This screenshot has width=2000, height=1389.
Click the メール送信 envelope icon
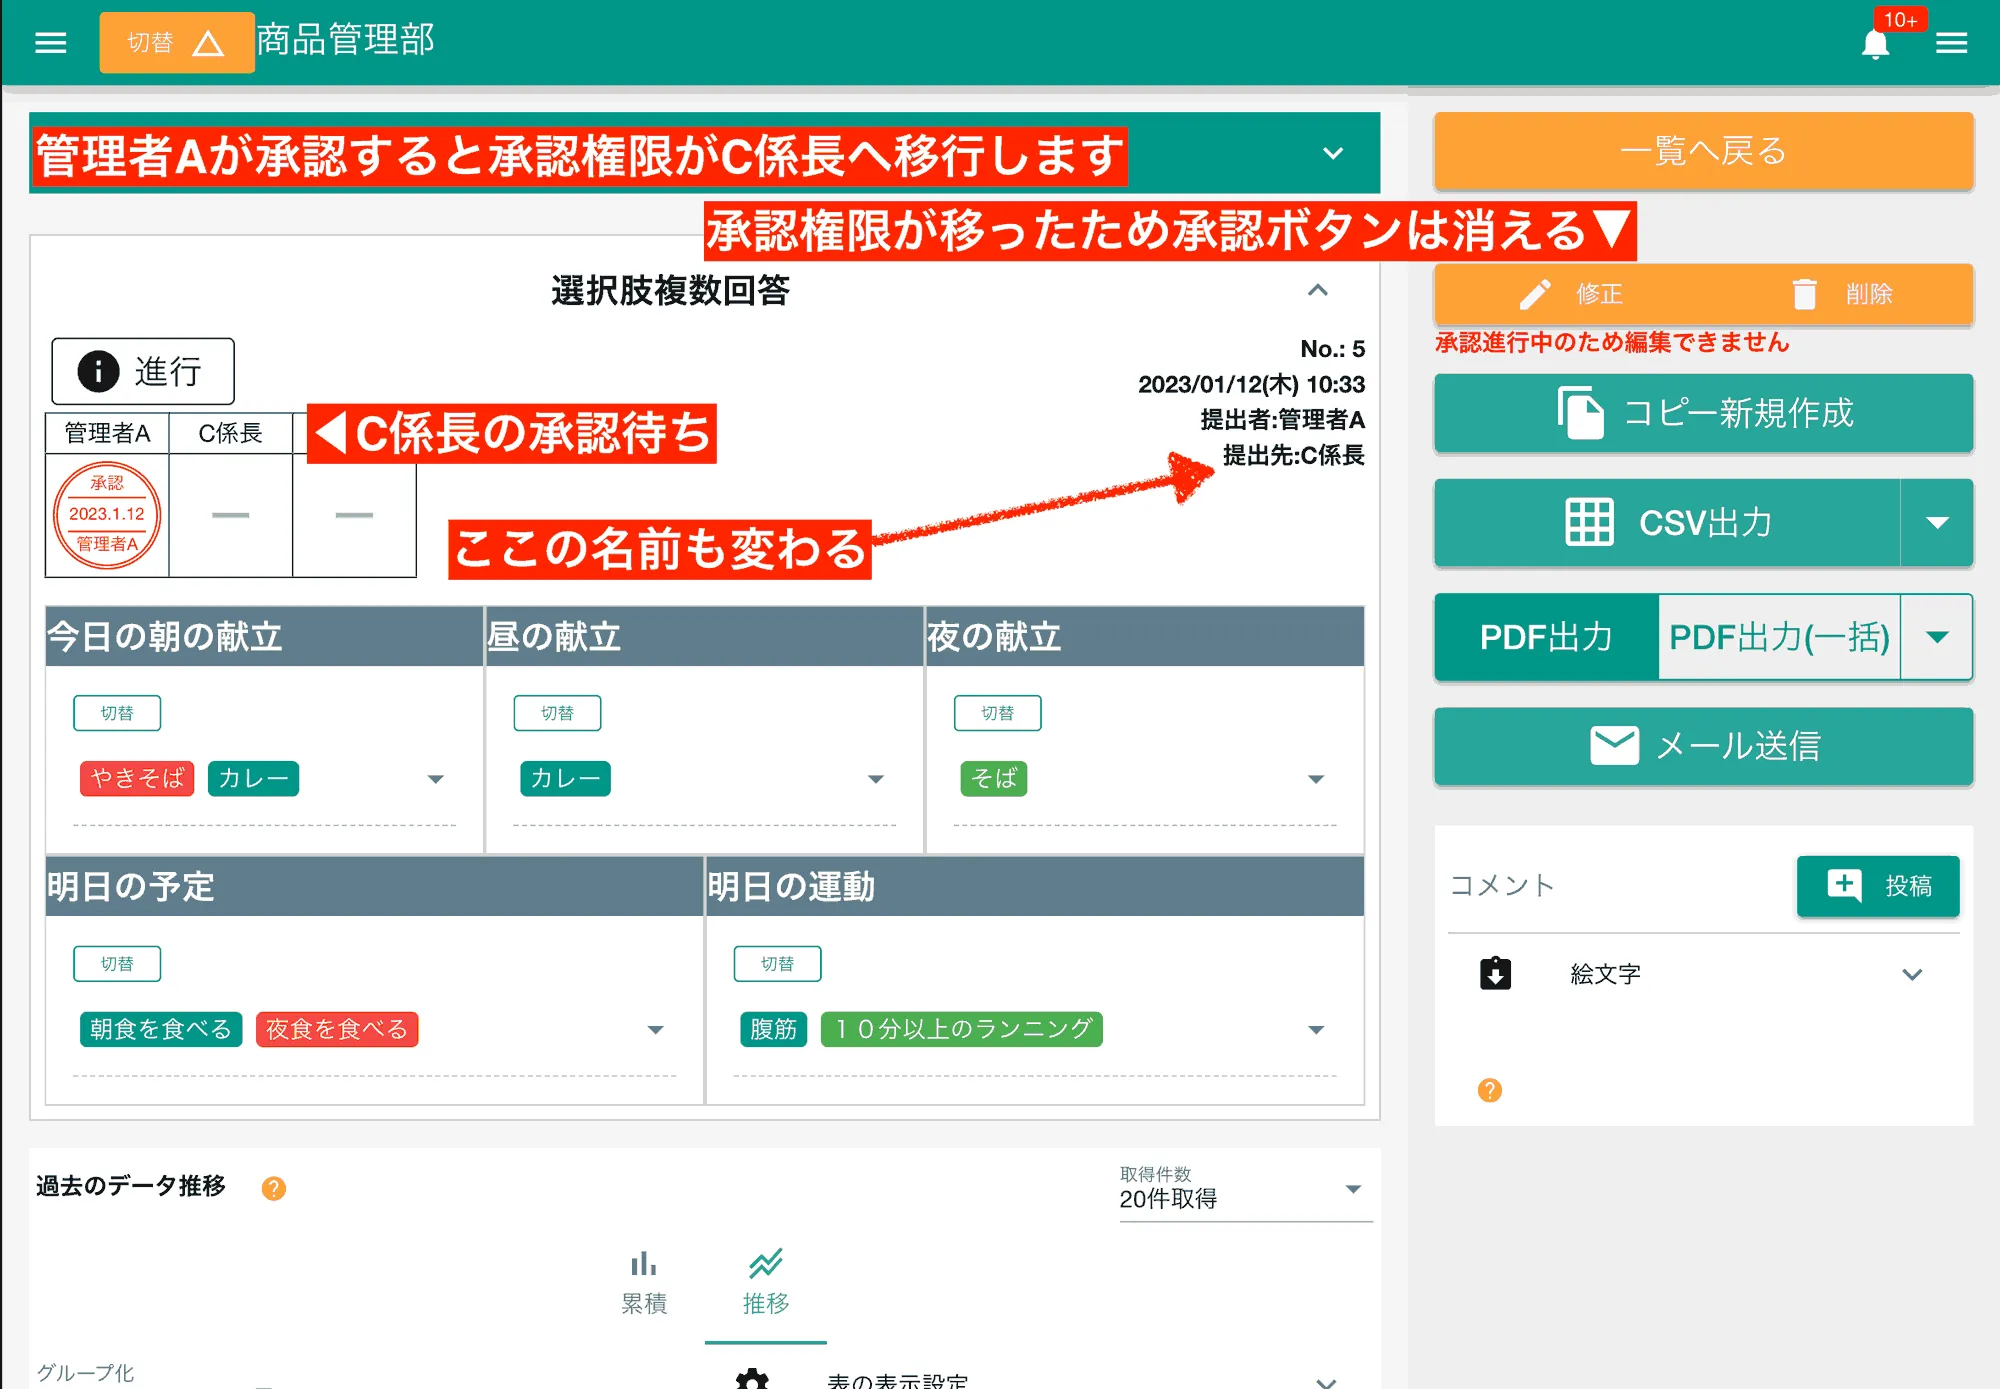point(1612,746)
